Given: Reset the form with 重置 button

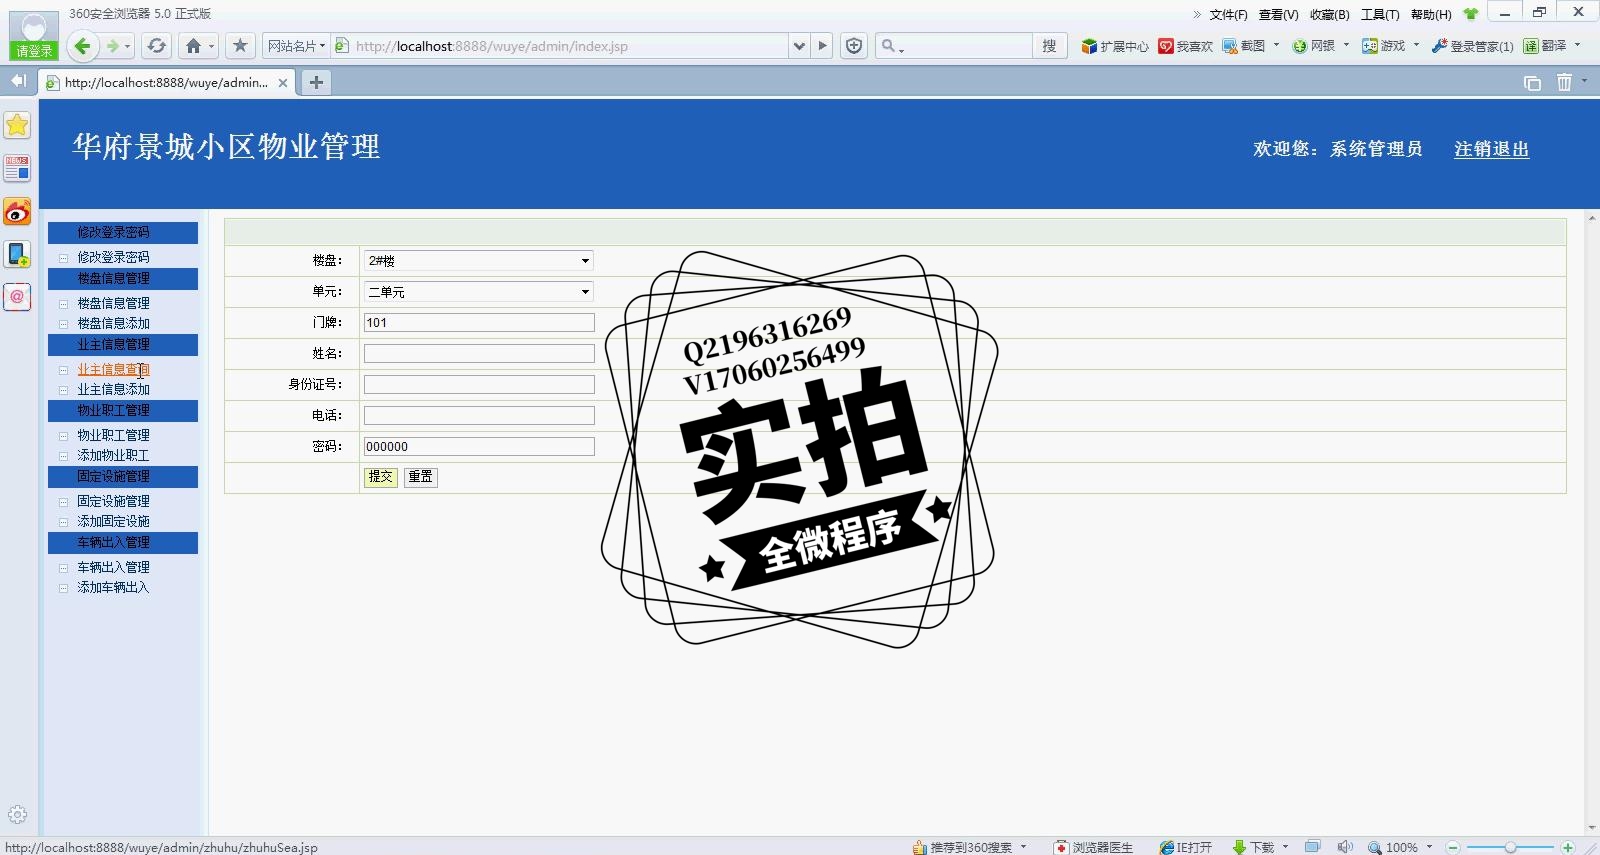Looking at the screenshot, I should coord(421,477).
